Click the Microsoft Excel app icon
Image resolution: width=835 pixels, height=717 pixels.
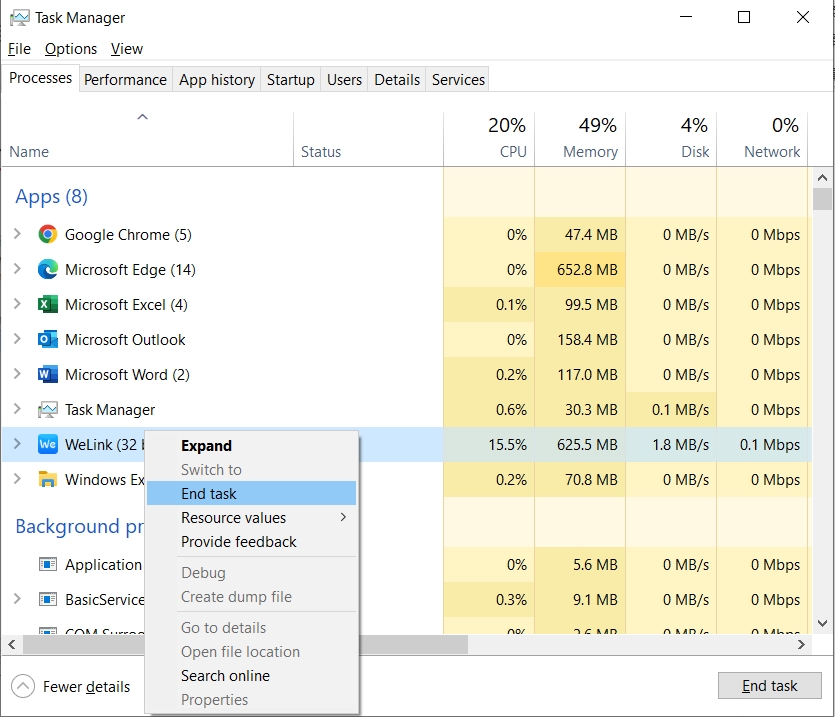47,305
